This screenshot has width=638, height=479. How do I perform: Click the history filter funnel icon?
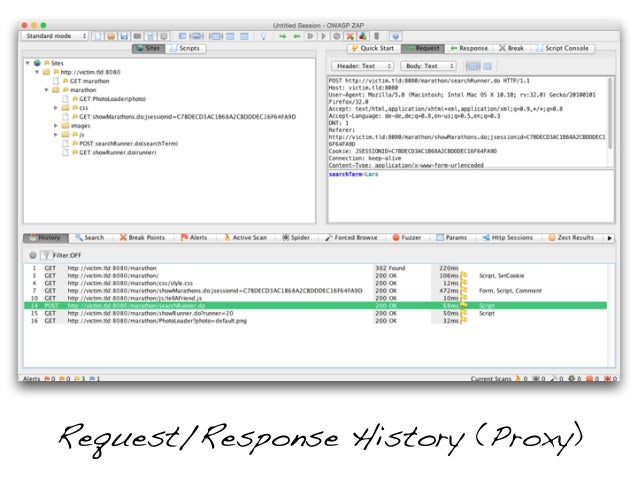46,255
